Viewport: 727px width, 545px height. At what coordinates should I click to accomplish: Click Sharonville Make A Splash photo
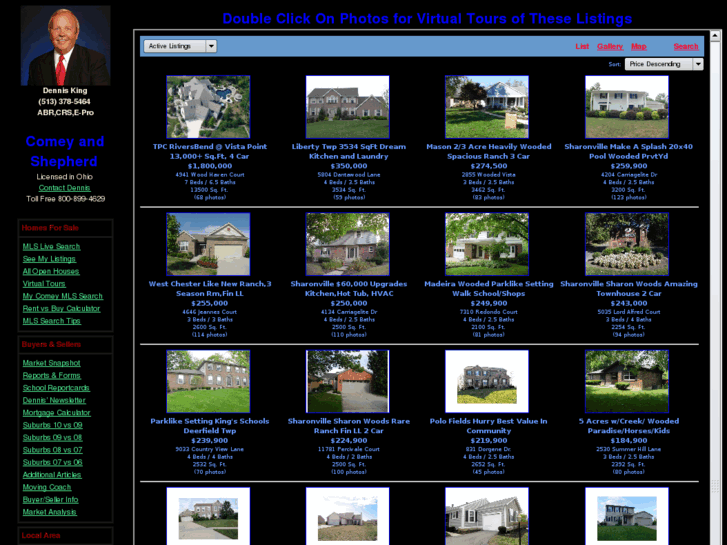tap(627, 107)
